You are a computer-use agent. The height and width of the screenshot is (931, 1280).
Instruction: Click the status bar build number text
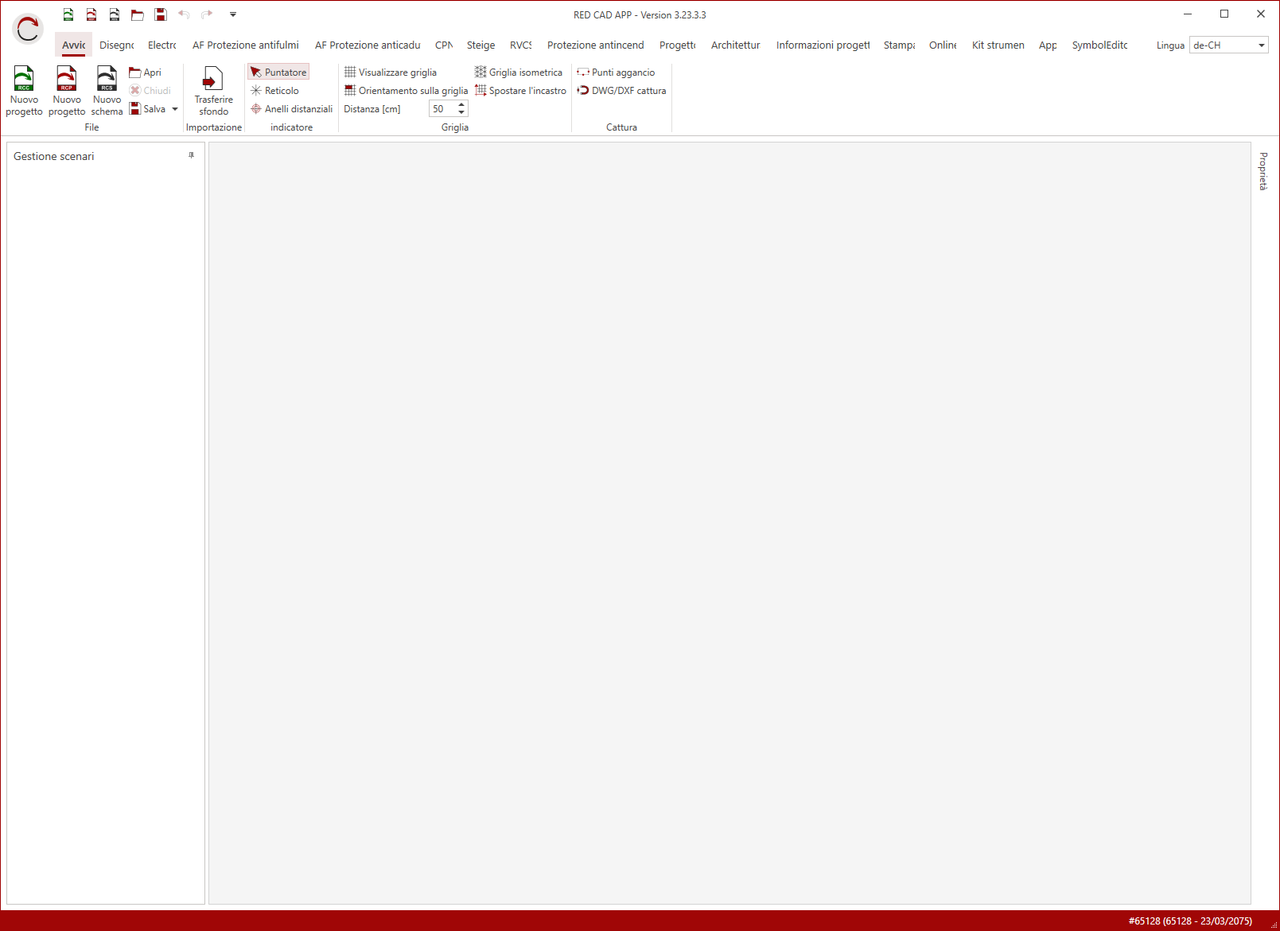1190,920
